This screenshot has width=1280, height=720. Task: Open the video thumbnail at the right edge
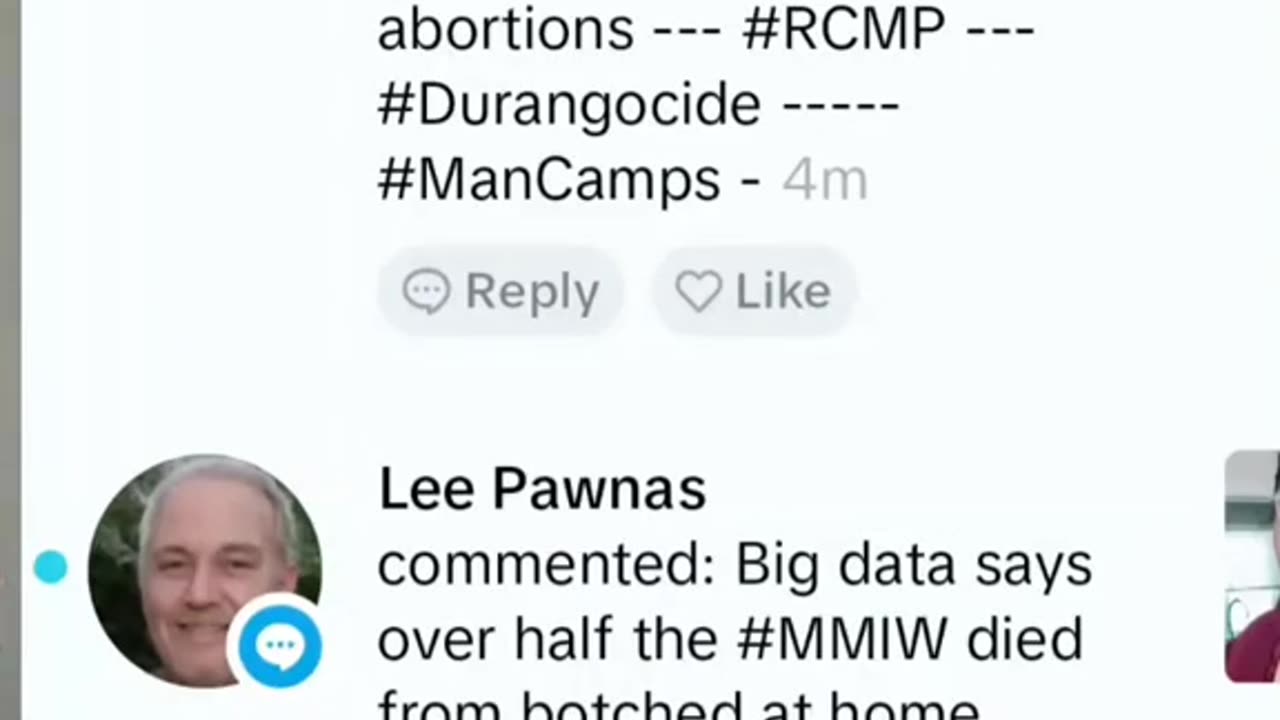pos(1252,566)
